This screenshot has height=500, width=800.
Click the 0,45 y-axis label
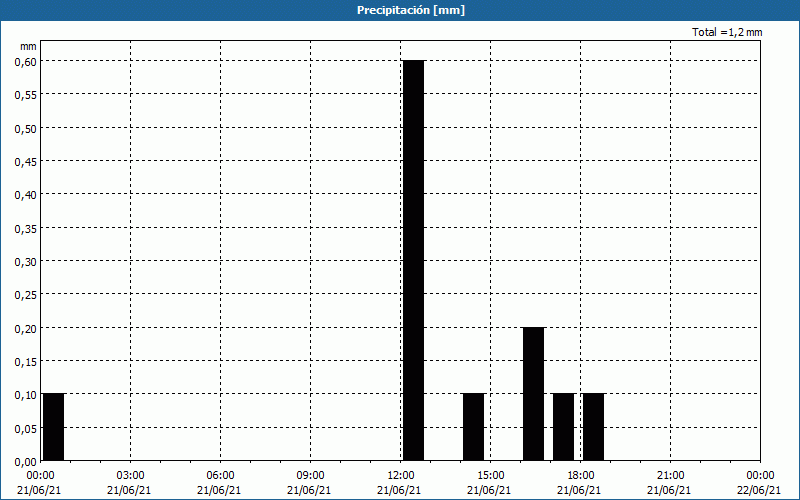[26, 161]
